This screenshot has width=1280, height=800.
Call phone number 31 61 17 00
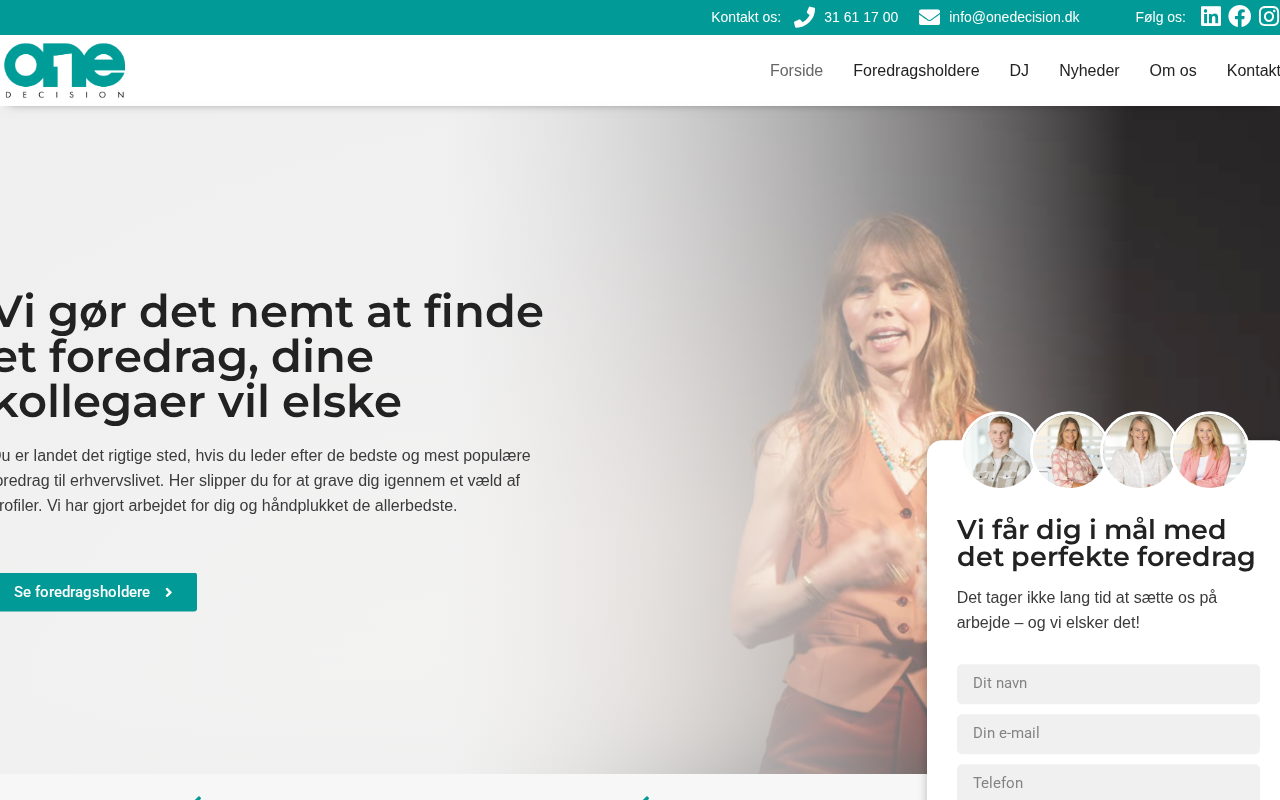860,17
